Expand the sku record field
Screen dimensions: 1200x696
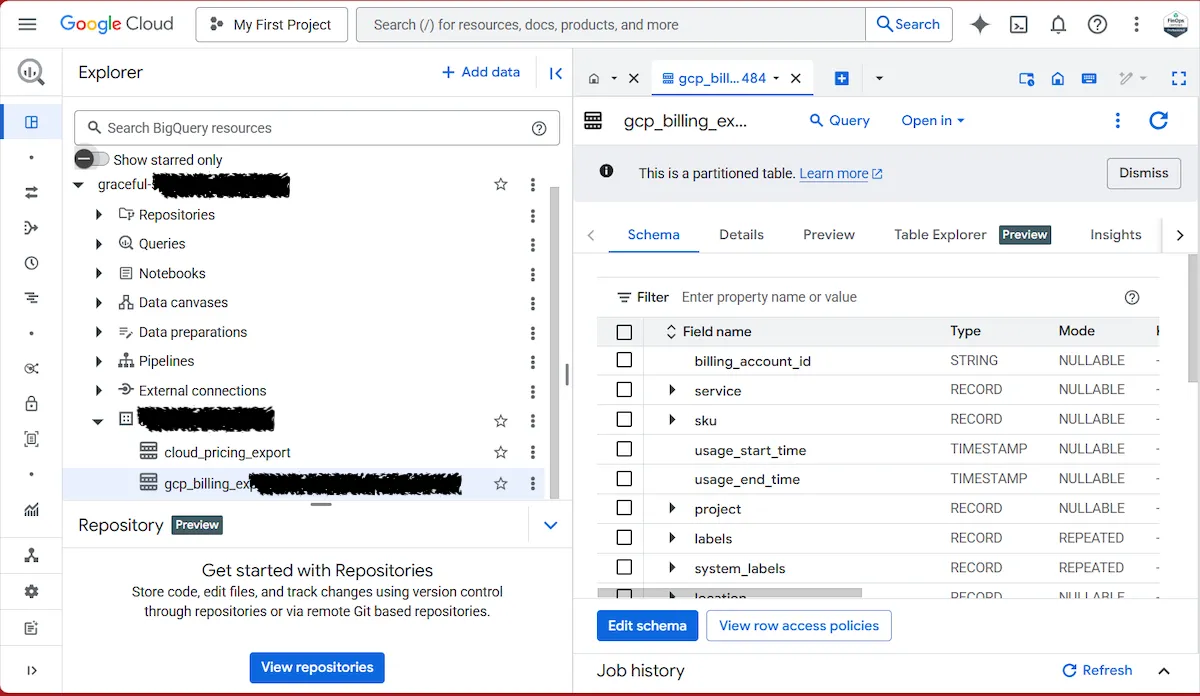tap(672, 419)
